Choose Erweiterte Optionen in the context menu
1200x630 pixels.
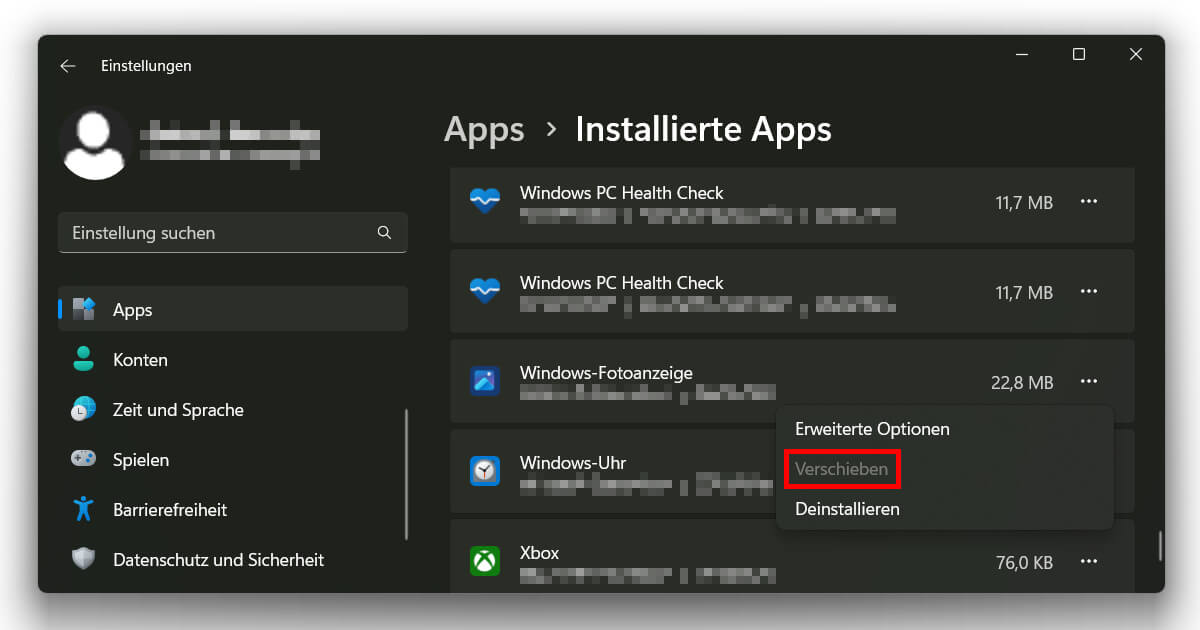[870, 428]
